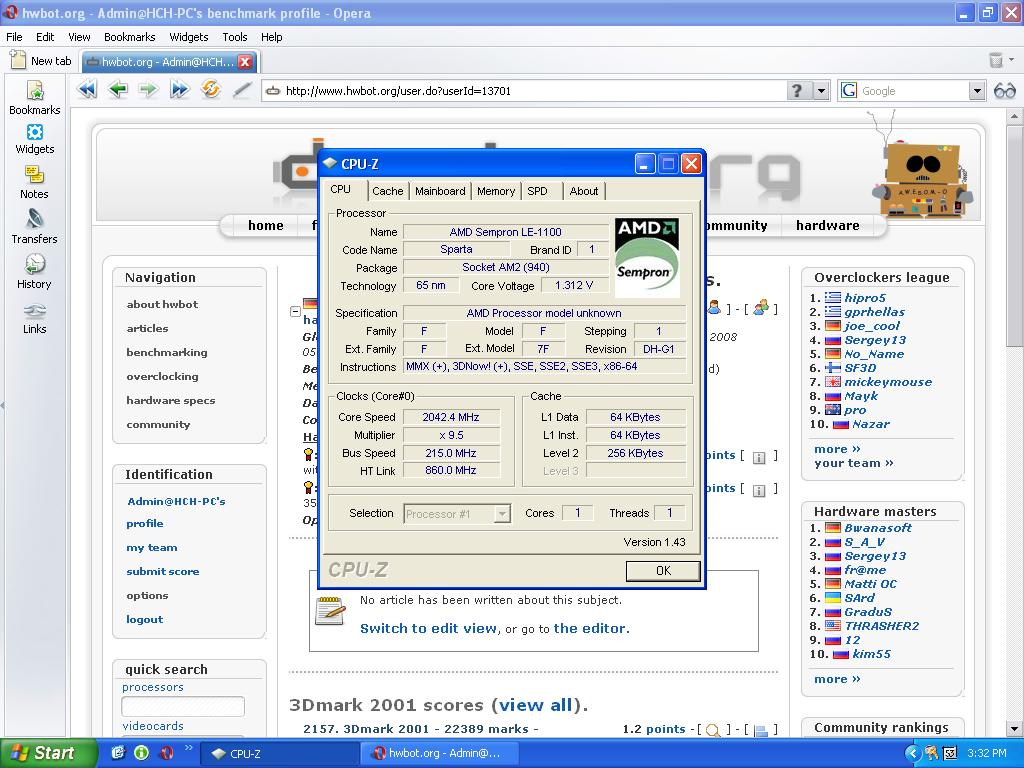Open the Bookmarks menu

point(129,37)
